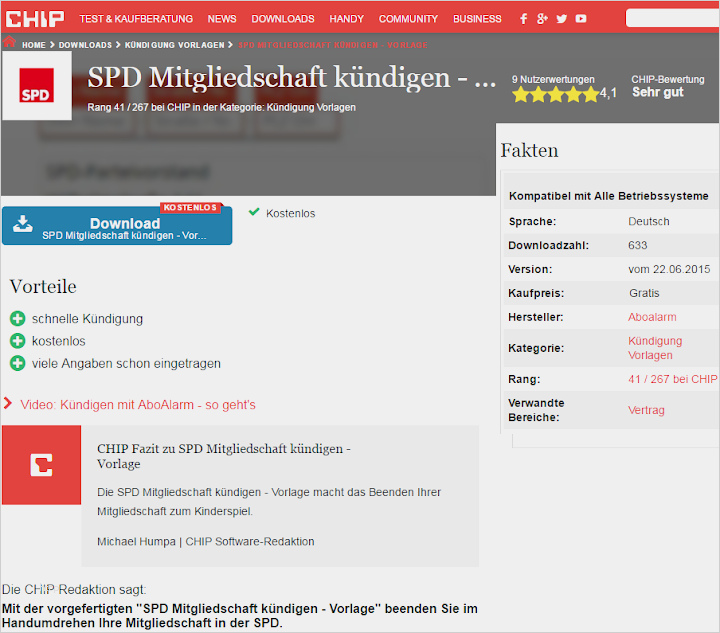The image size is (720, 633).
Task: Click the page title SPD Mitgliedschaft kündigen
Action: coord(292,77)
